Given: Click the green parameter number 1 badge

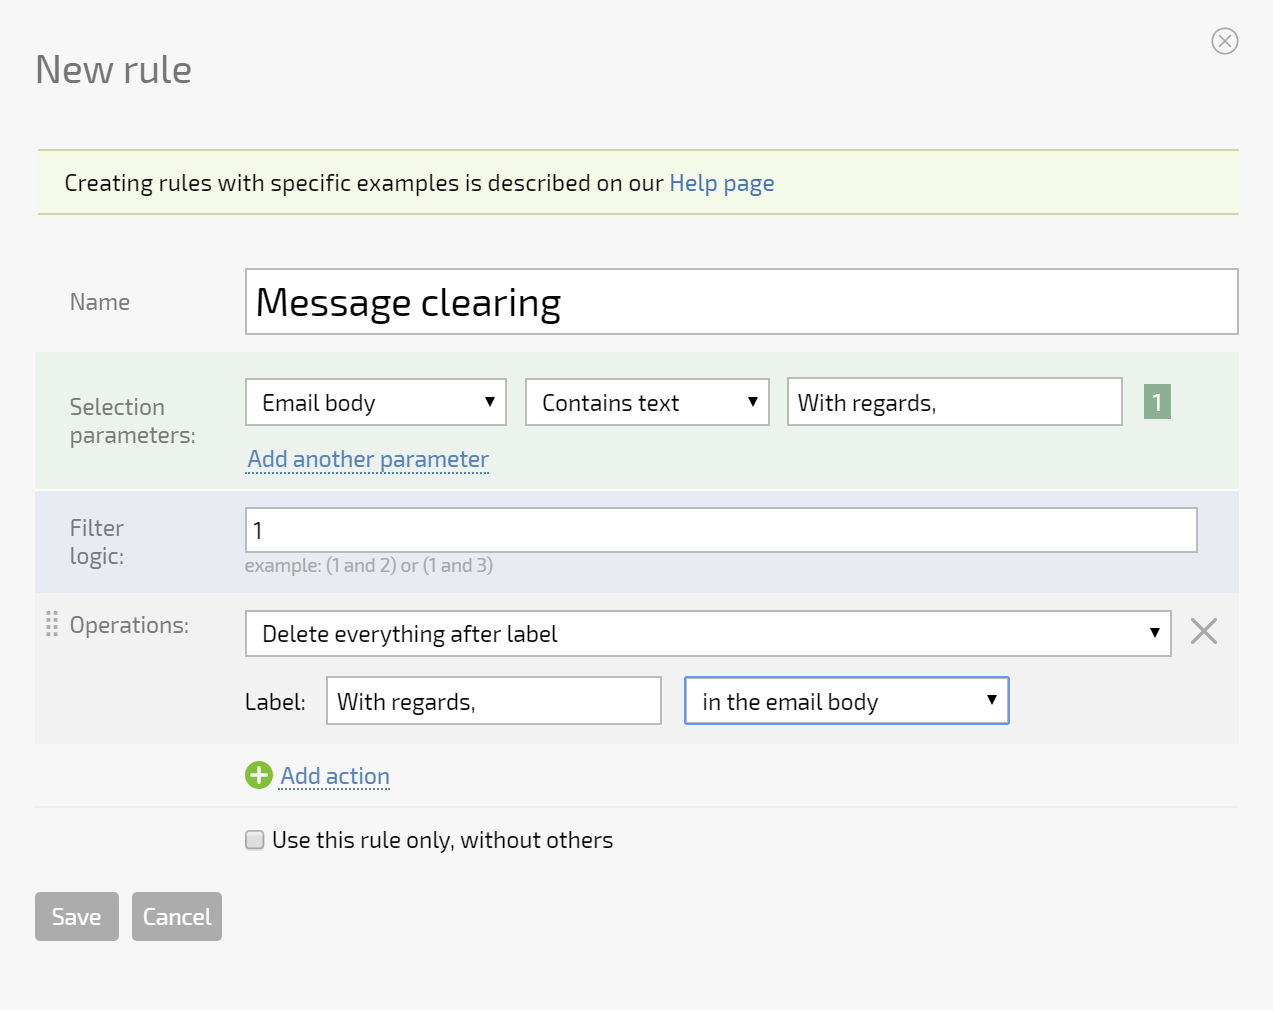Looking at the screenshot, I should click(1157, 402).
